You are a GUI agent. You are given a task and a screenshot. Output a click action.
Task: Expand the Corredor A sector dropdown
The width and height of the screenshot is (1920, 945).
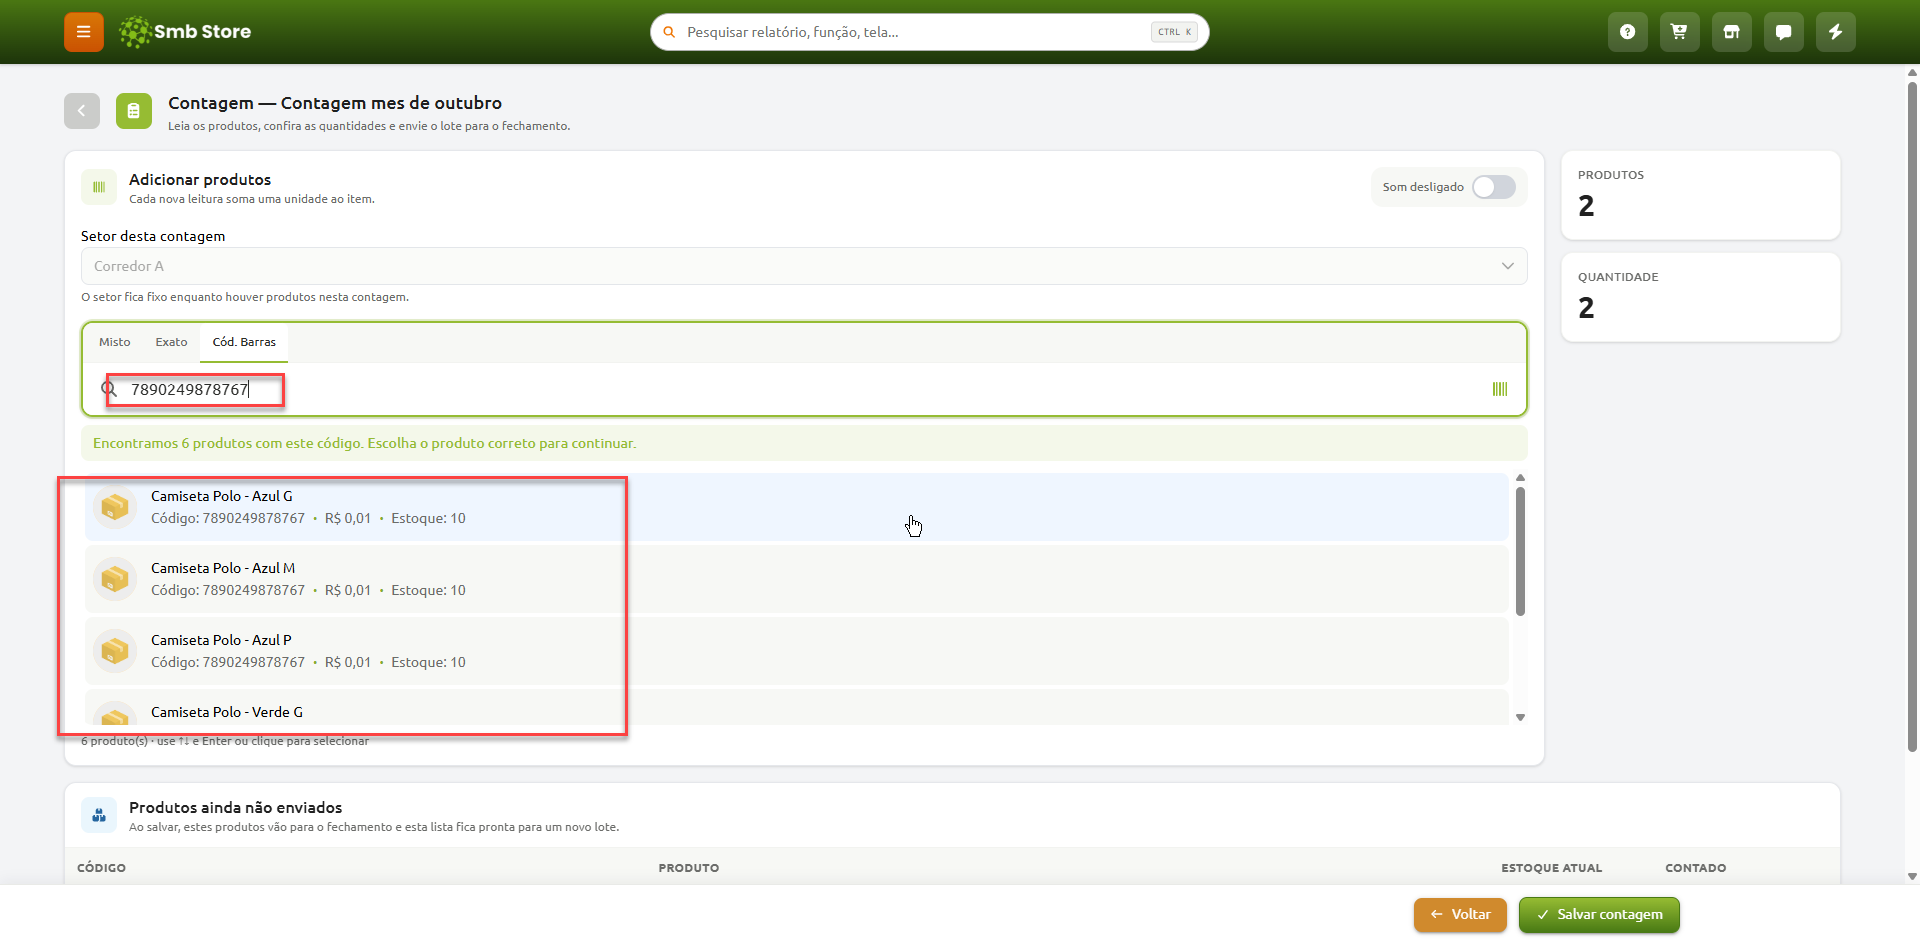[x=804, y=266]
